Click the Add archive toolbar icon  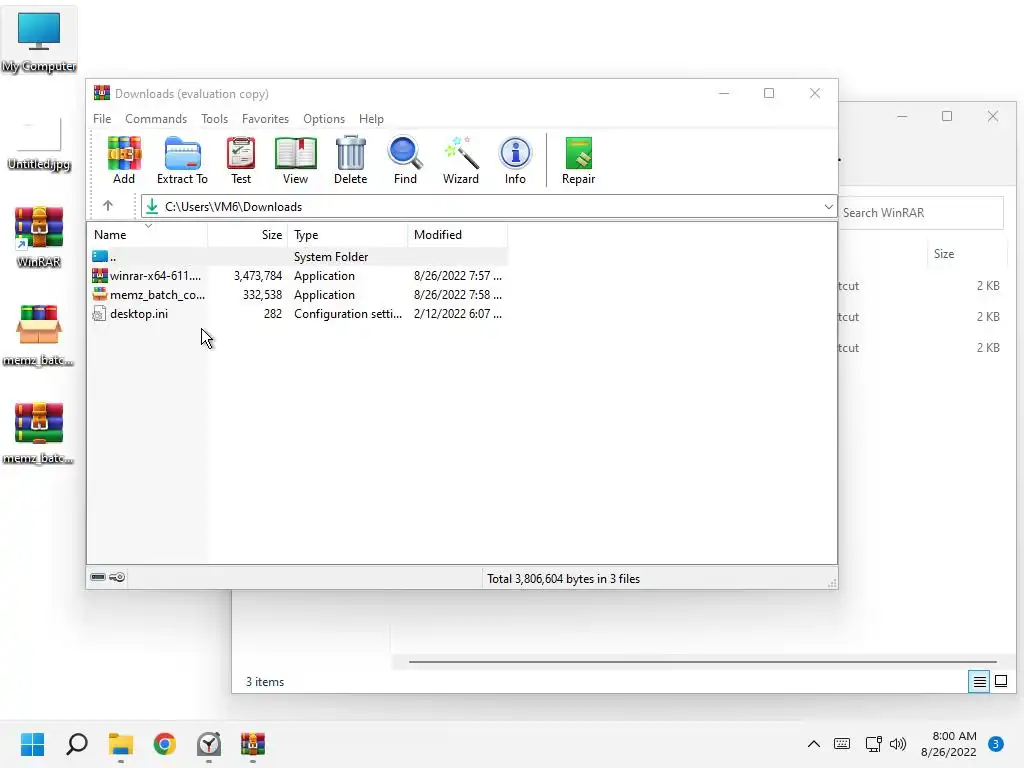(124, 161)
